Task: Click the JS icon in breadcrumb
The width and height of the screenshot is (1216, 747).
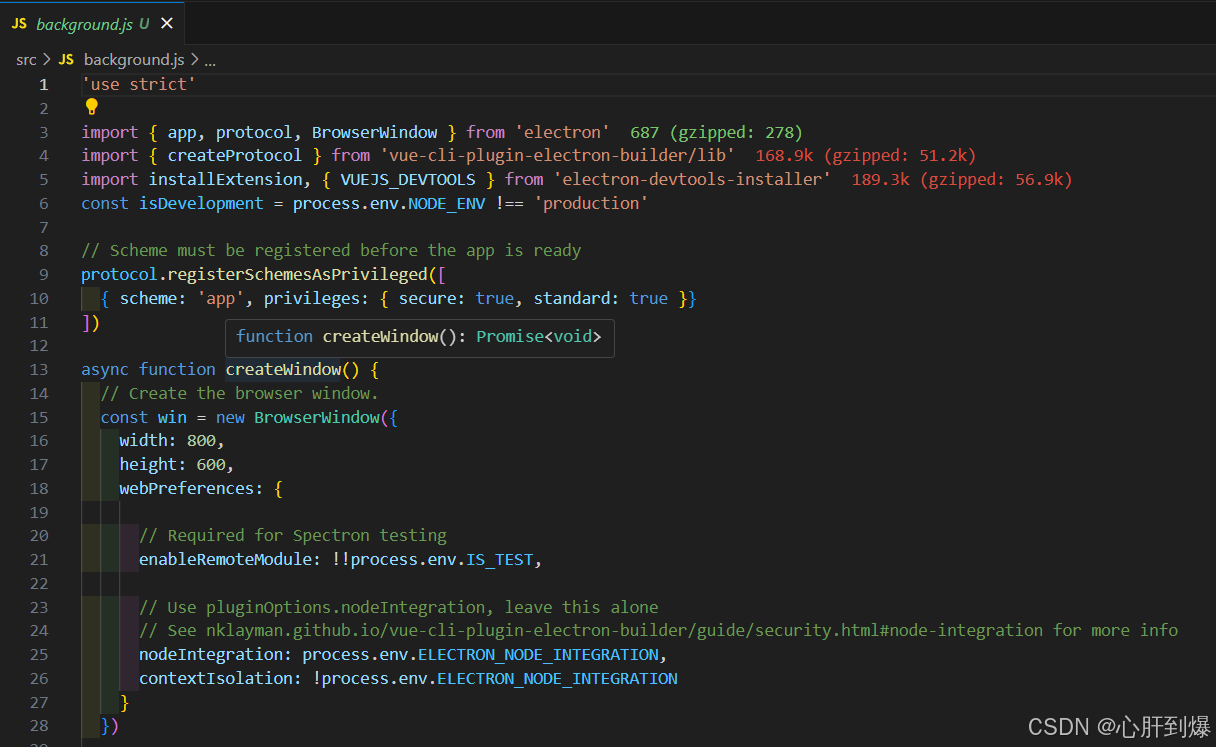Action: [x=66, y=60]
